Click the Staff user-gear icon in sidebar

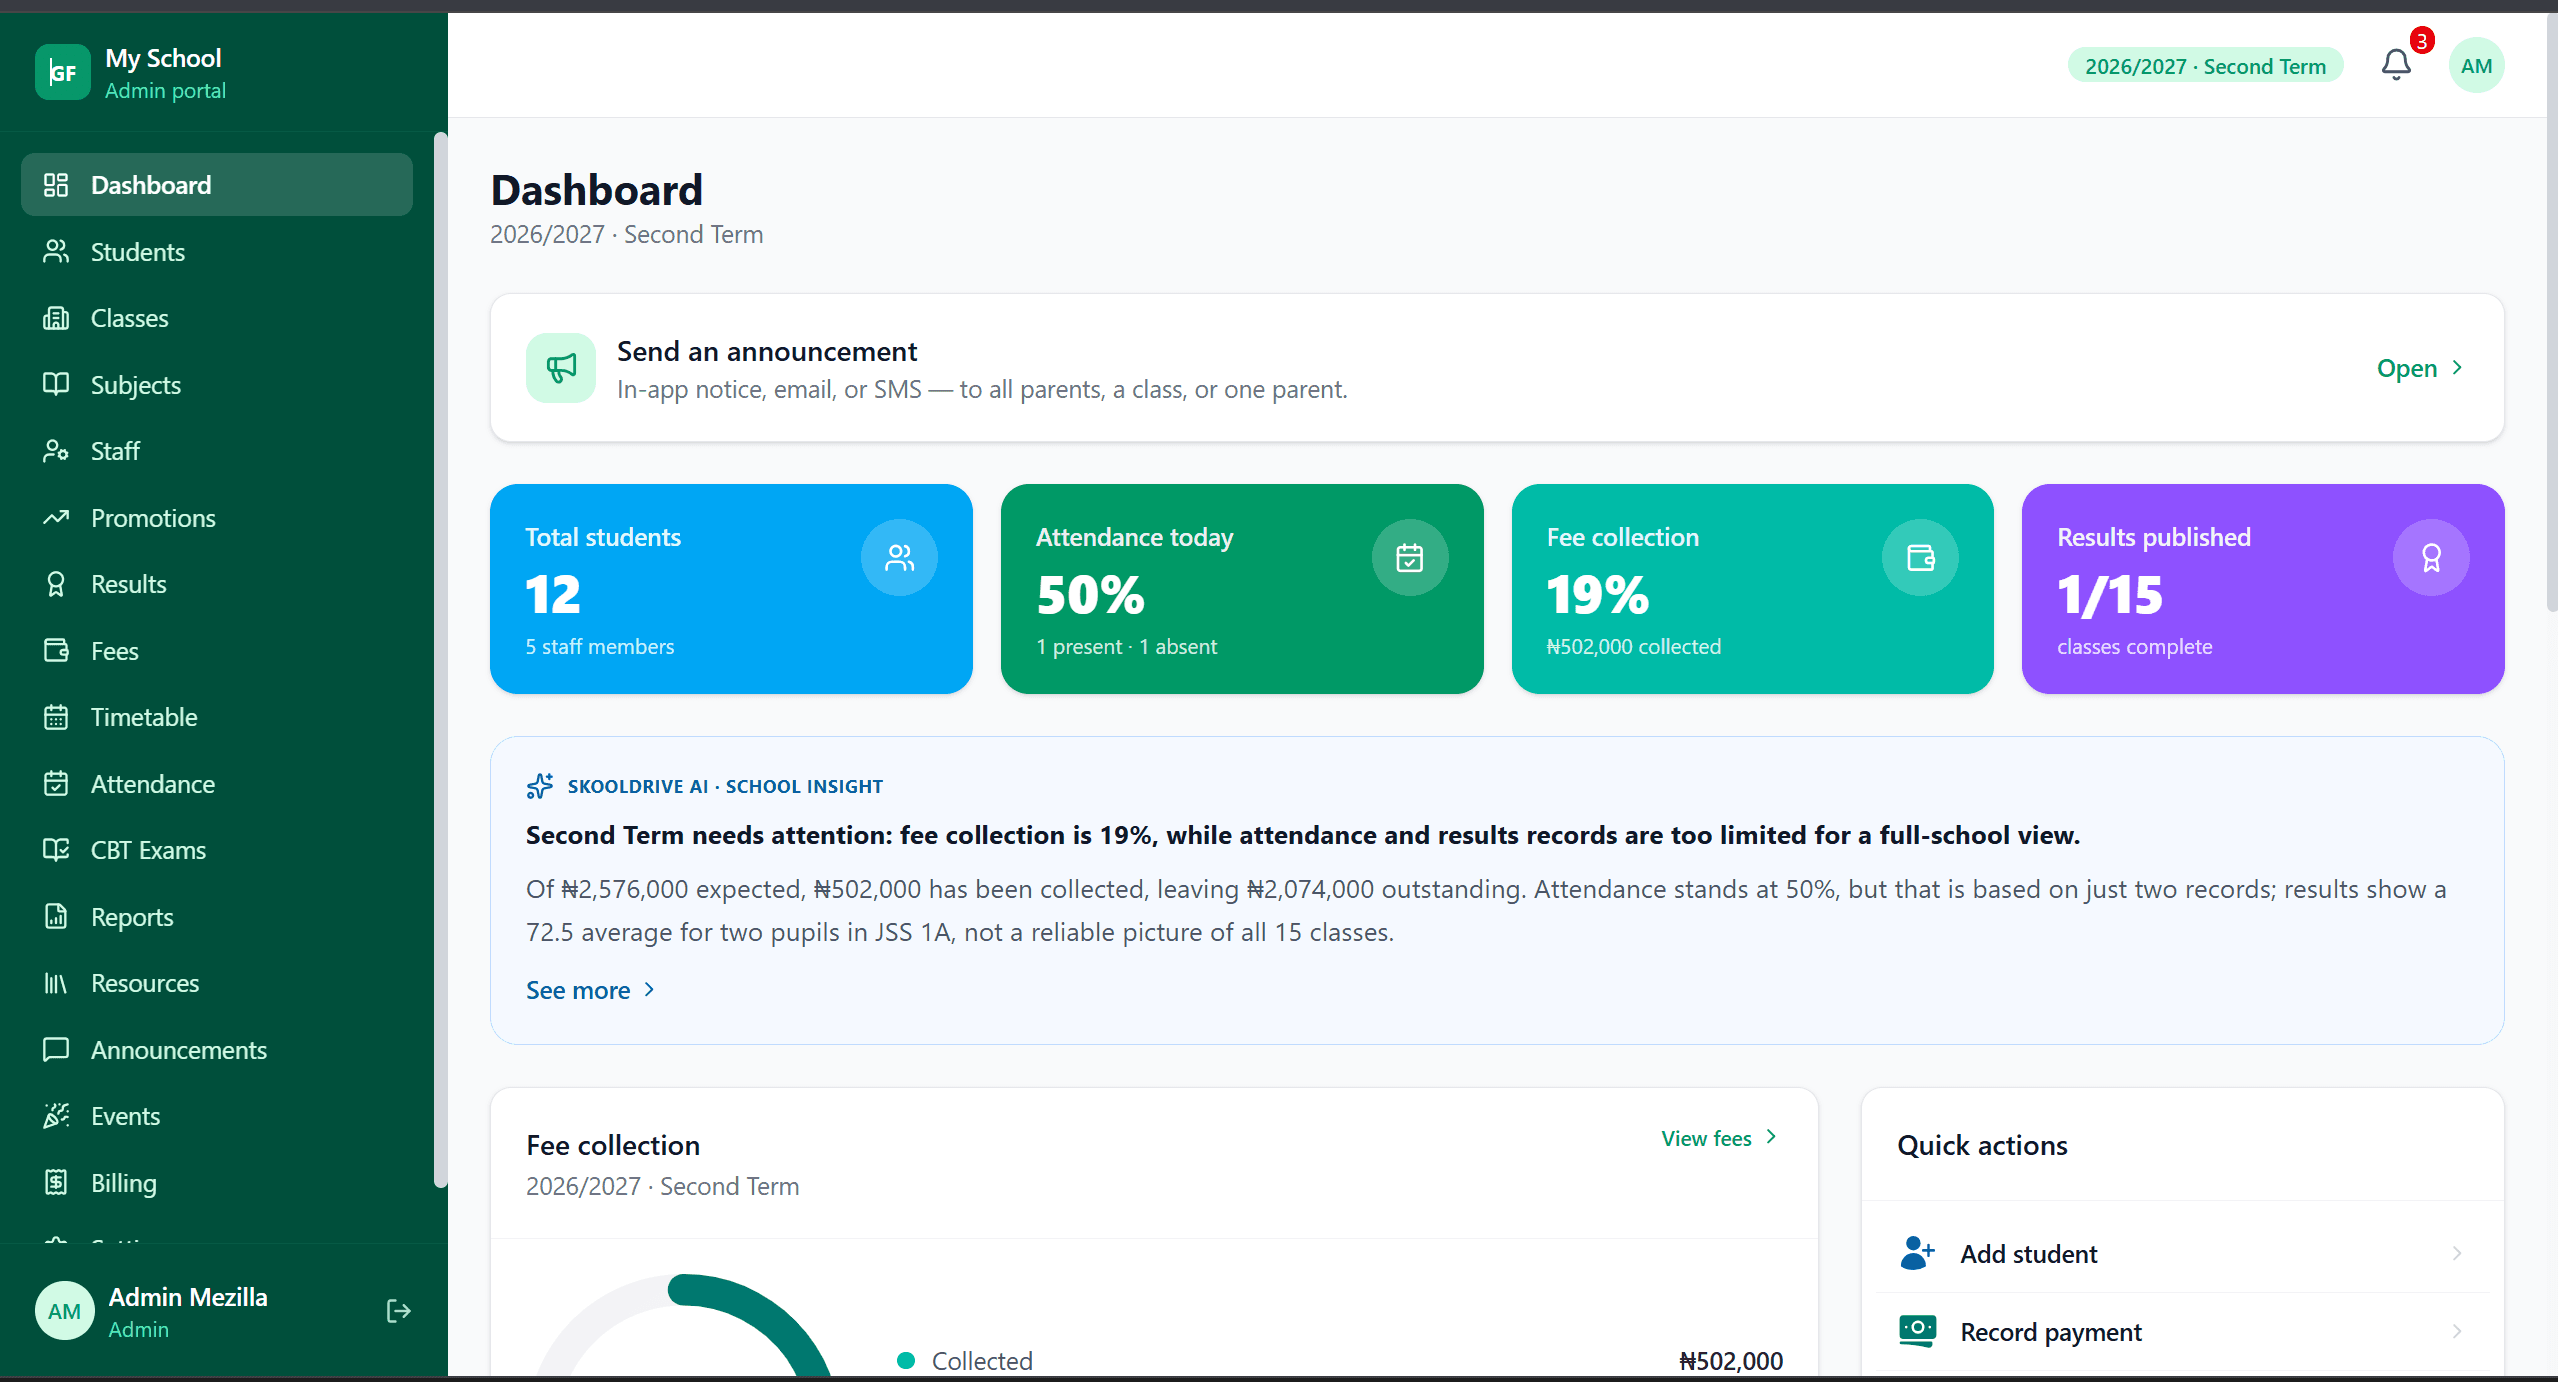pos(56,451)
